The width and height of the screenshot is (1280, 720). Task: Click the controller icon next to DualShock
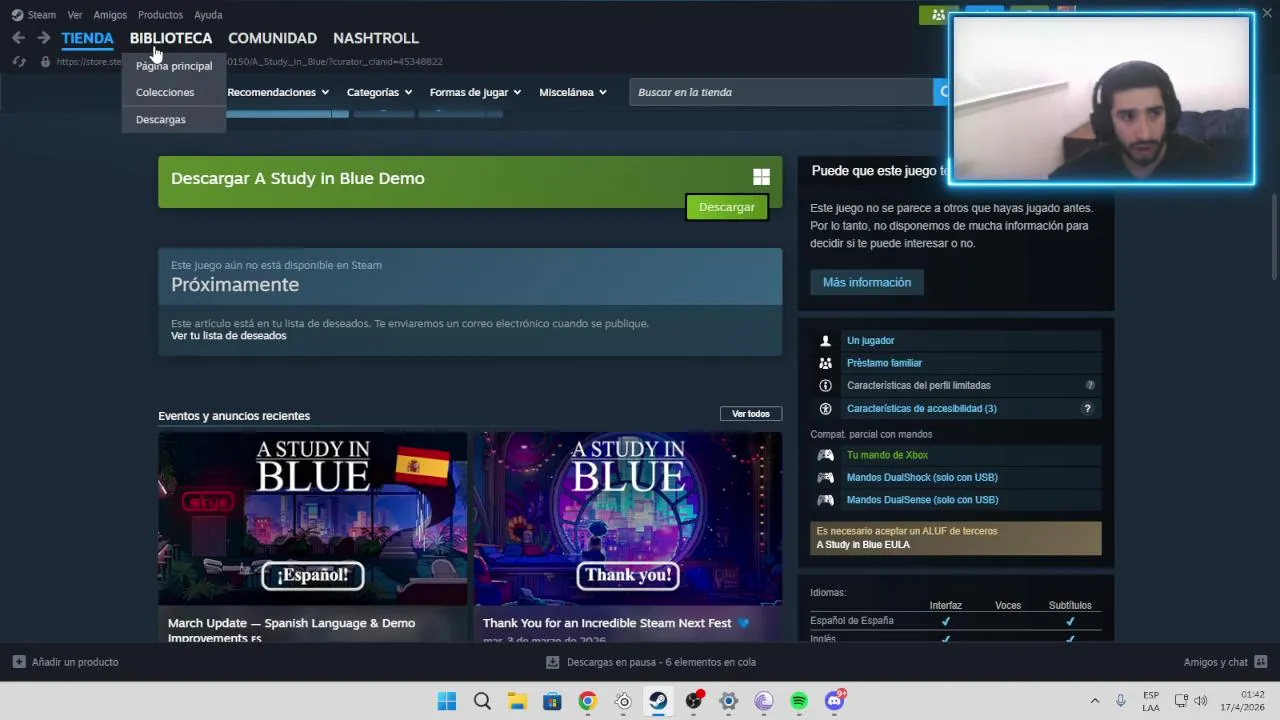(x=825, y=477)
